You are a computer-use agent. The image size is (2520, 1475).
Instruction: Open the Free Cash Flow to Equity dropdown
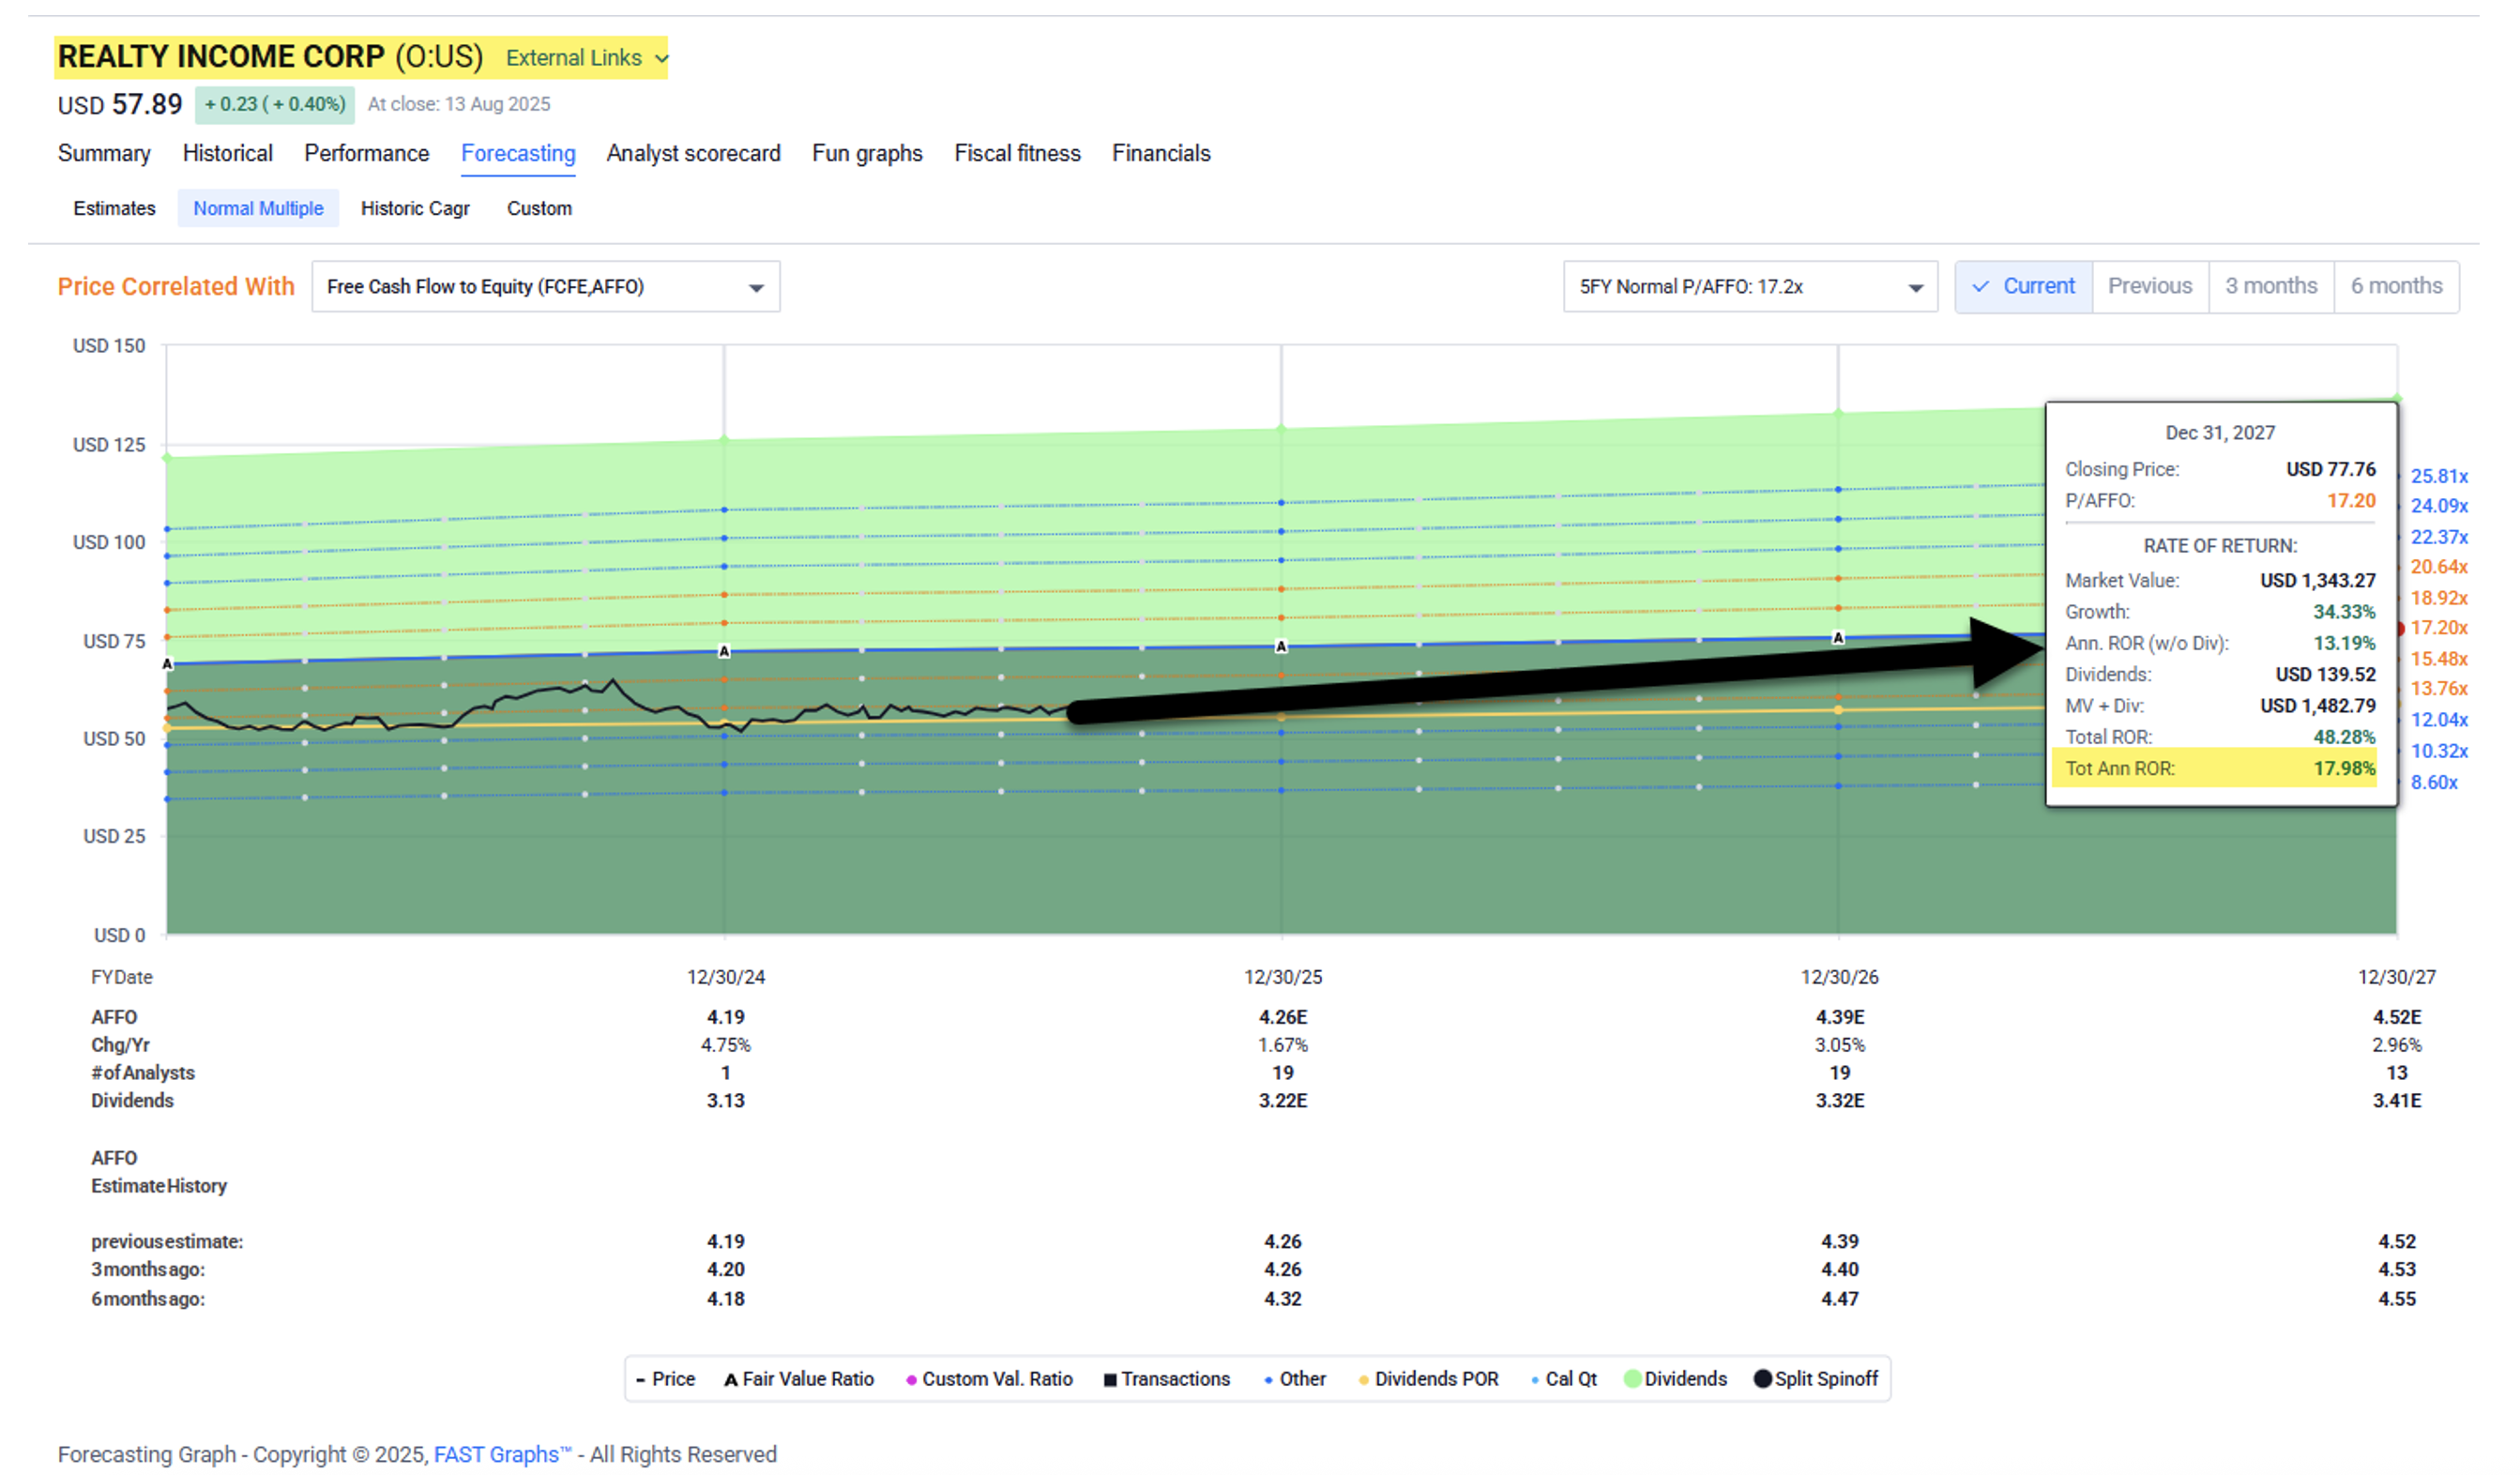click(x=545, y=287)
